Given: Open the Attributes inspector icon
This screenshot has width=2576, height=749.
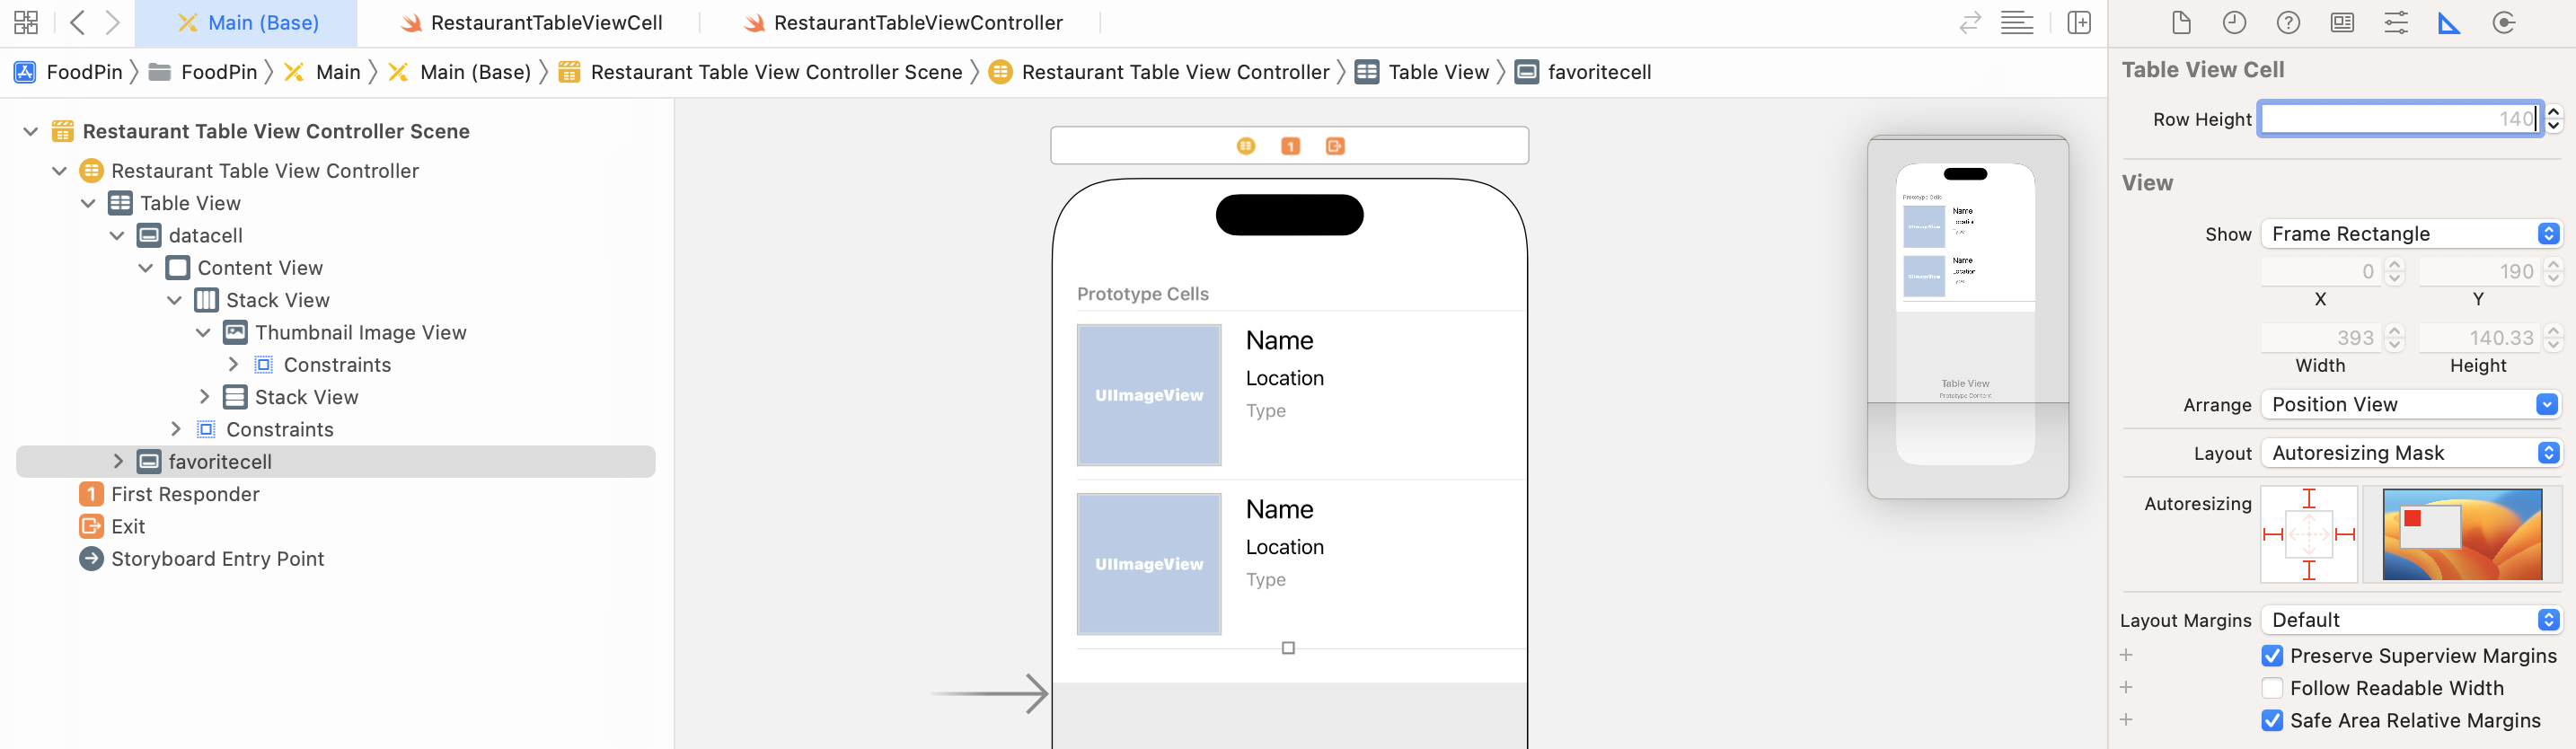Looking at the screenshot, I should (2396, 23).
